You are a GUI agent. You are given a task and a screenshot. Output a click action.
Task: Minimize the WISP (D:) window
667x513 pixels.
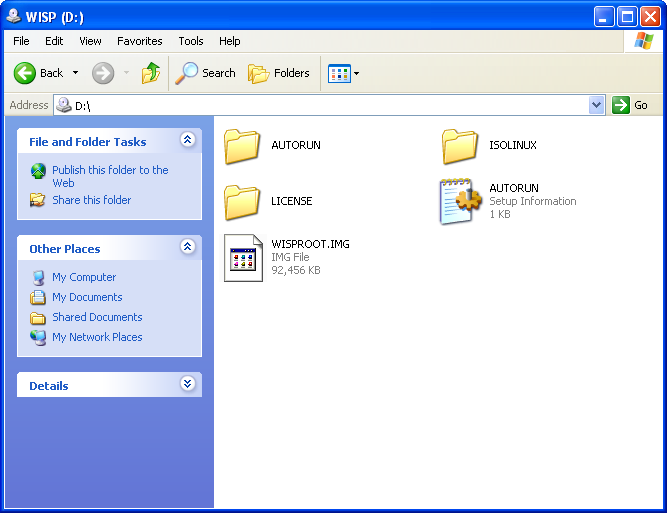[x=604, y=17]
